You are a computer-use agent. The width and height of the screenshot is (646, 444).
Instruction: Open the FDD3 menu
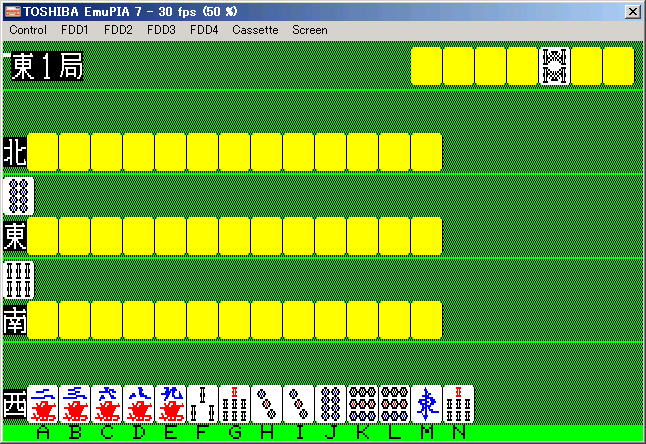click(x=161, y=30)
